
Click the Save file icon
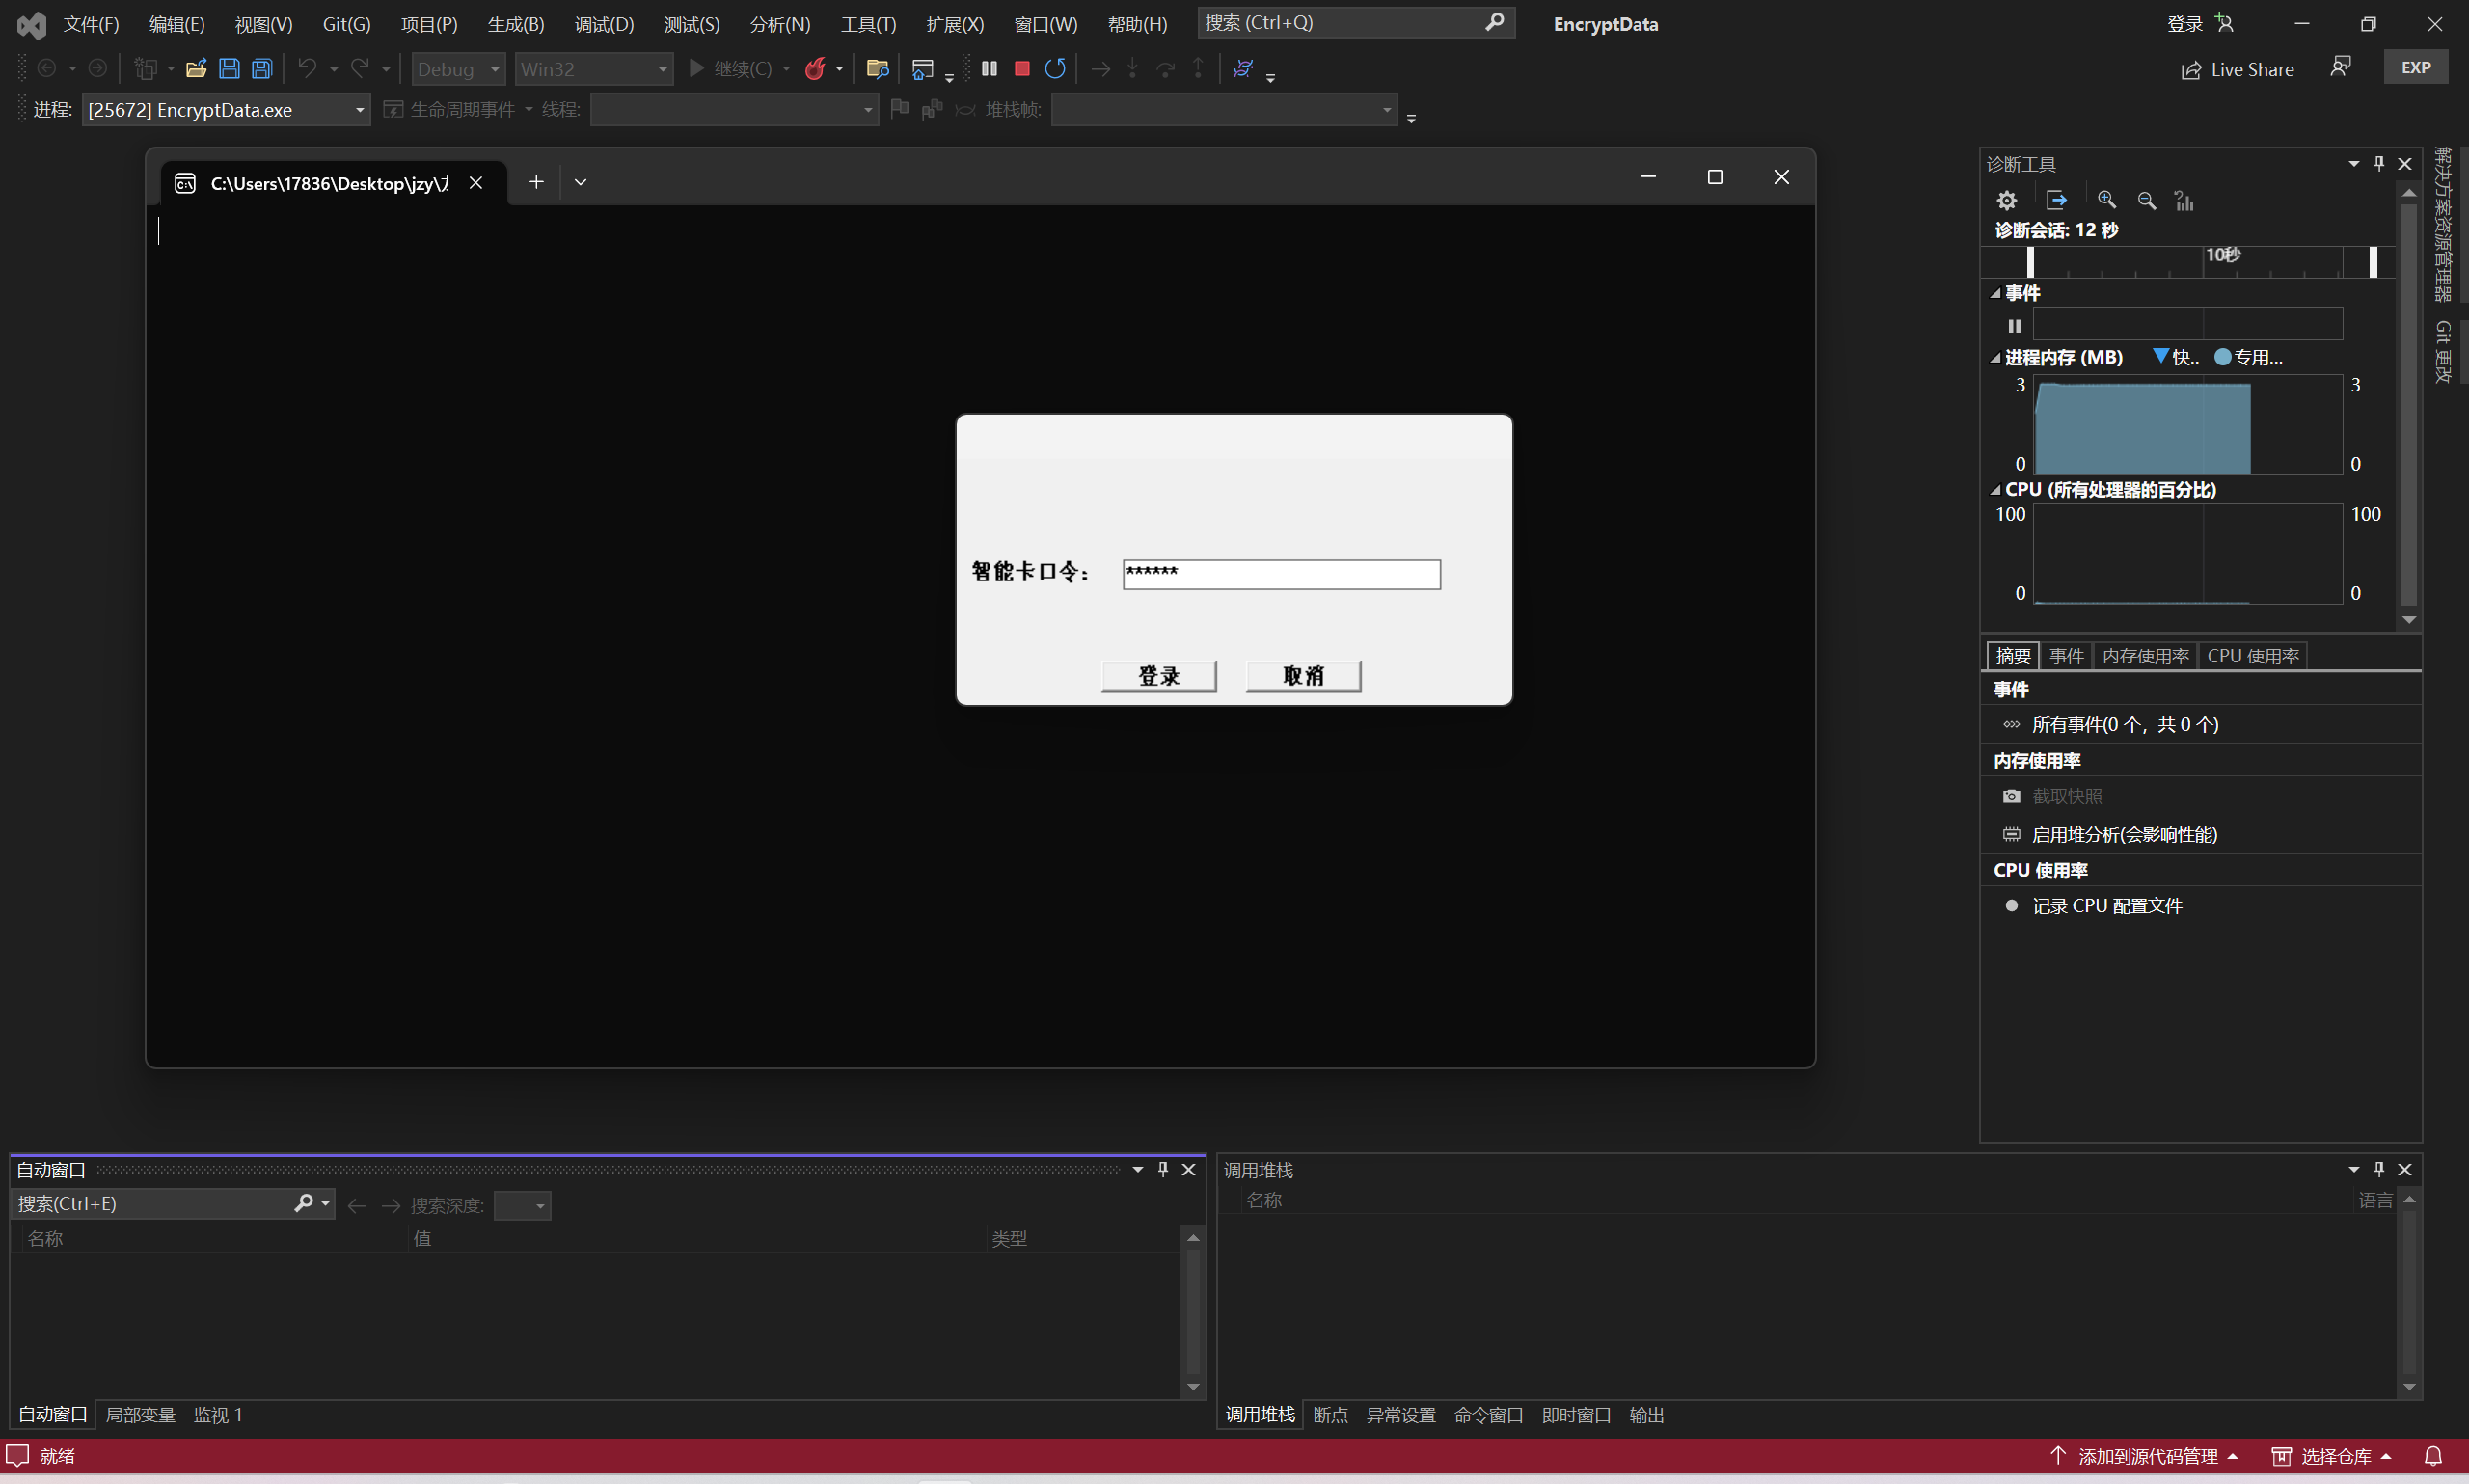(x=229, y=69)
